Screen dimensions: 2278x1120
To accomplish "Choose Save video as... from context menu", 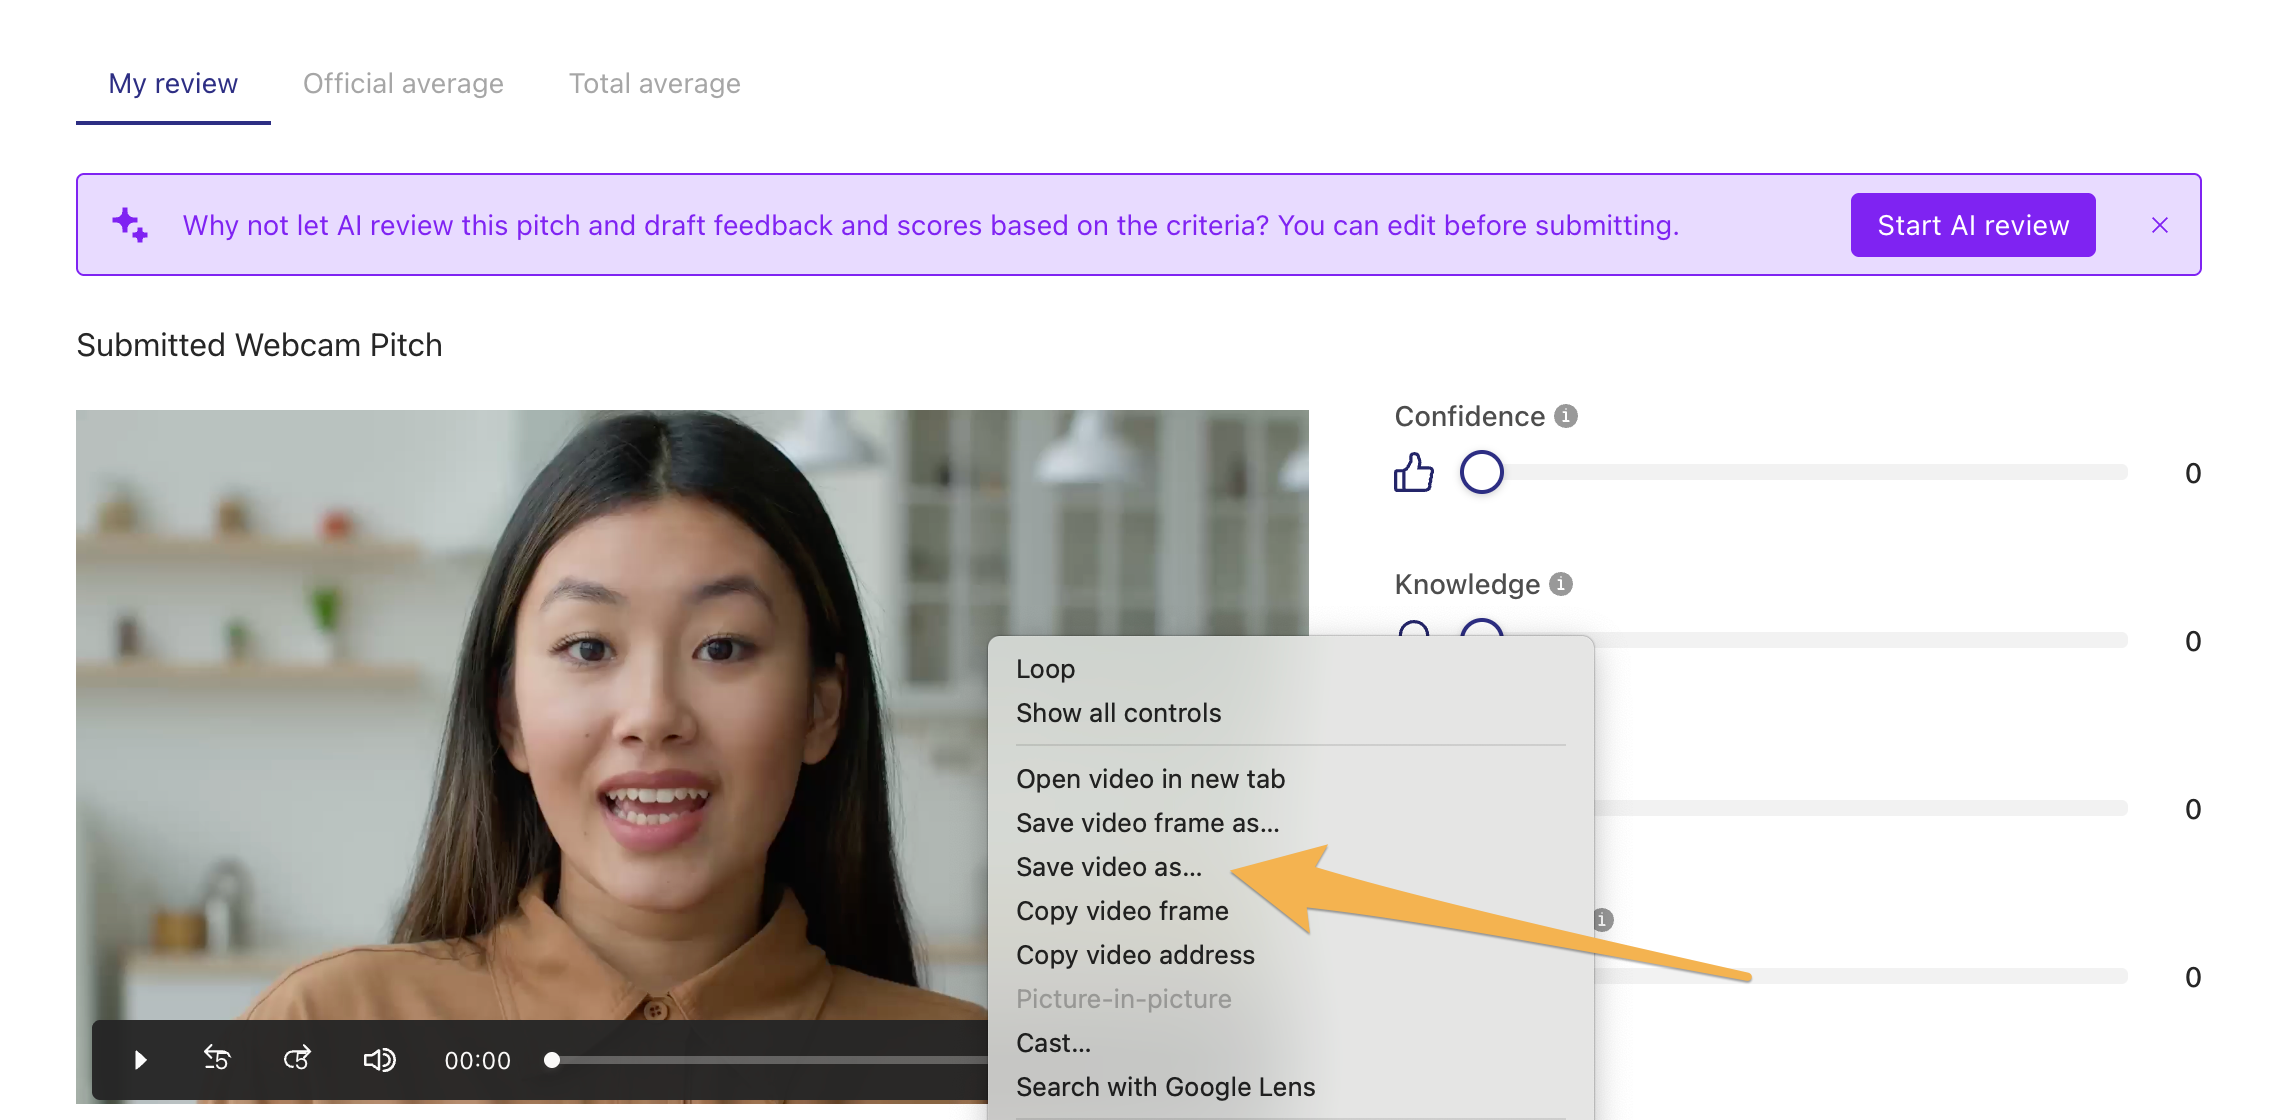I will [1109, 867].
